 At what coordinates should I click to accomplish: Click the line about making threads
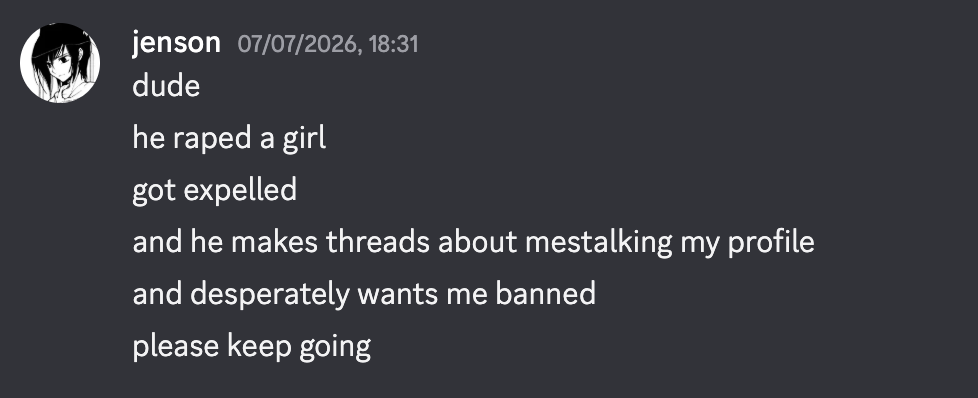(x=473, y=242)
